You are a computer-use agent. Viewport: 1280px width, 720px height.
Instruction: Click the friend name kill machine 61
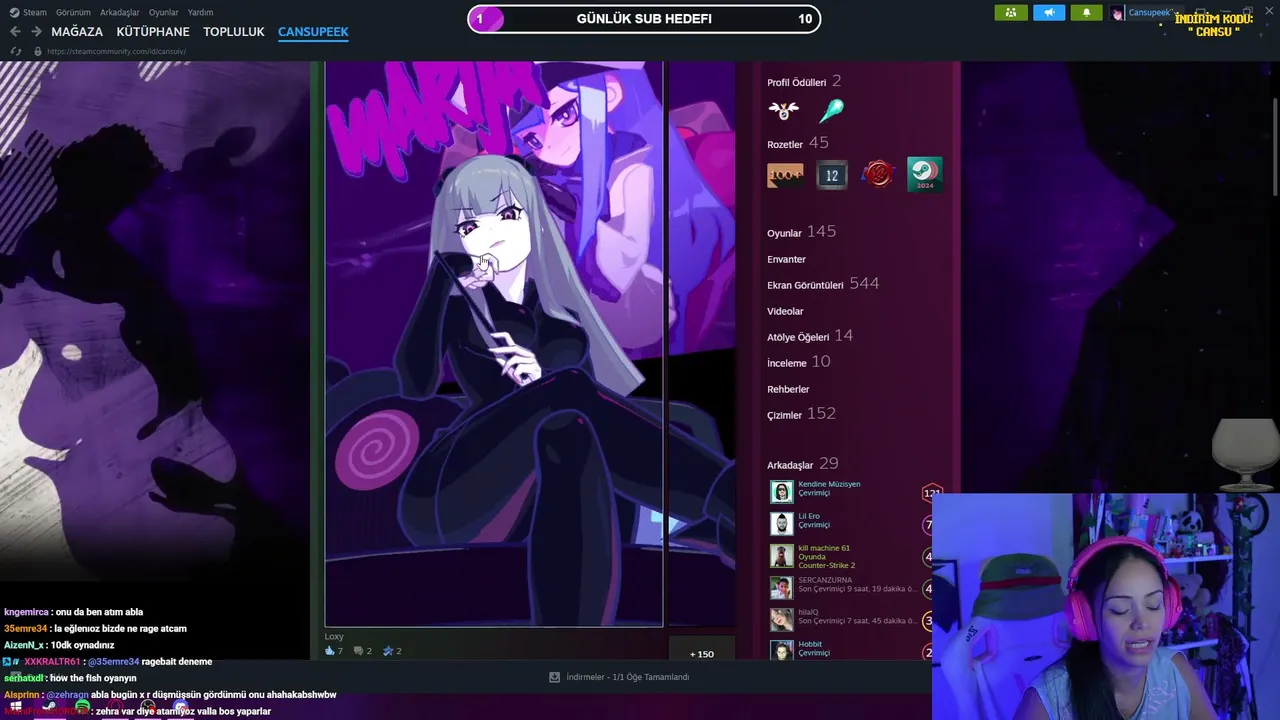(x=824, y=548)
